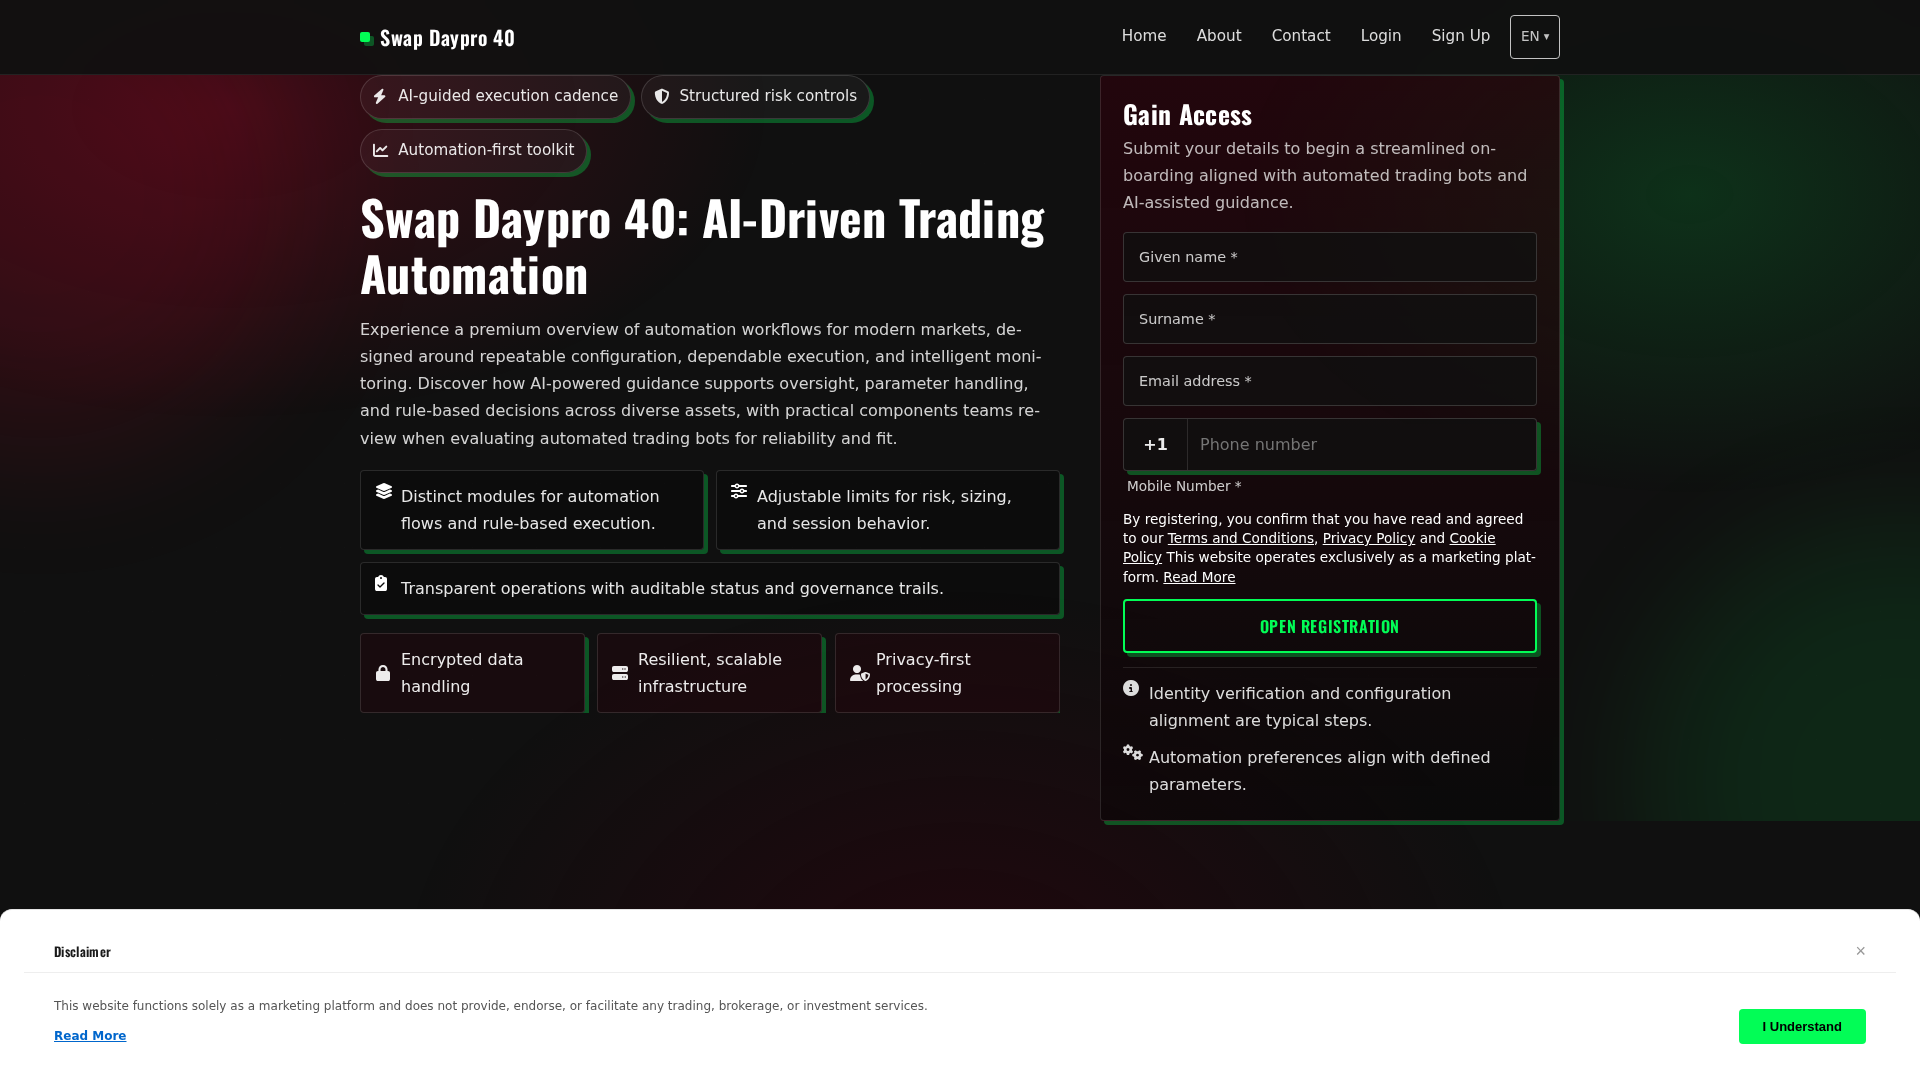Image resolution: width=1920 pixels, height=1080 pixels.
Task: Click the 'Automation preferences align with defined parameters' text
Action: tap(1320, 771)
